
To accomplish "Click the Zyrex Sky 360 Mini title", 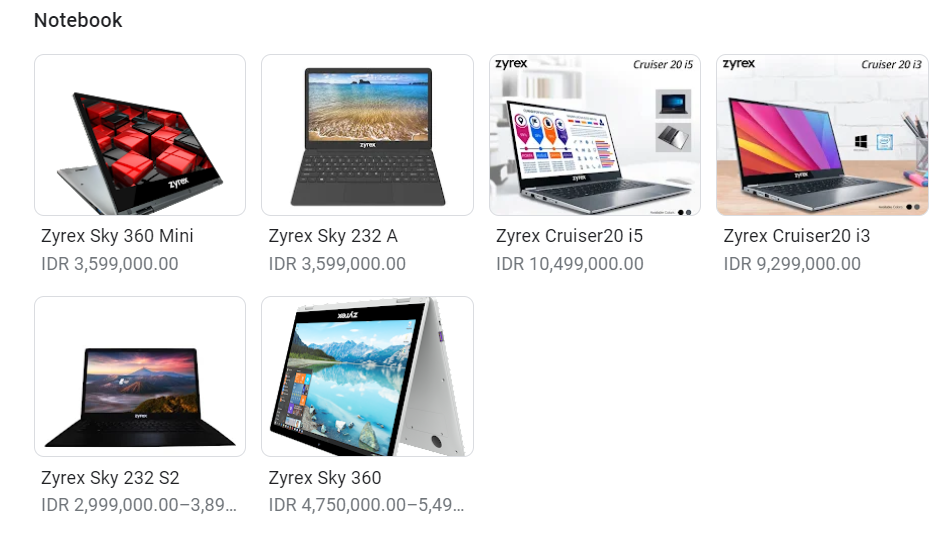I will (117, 236).
